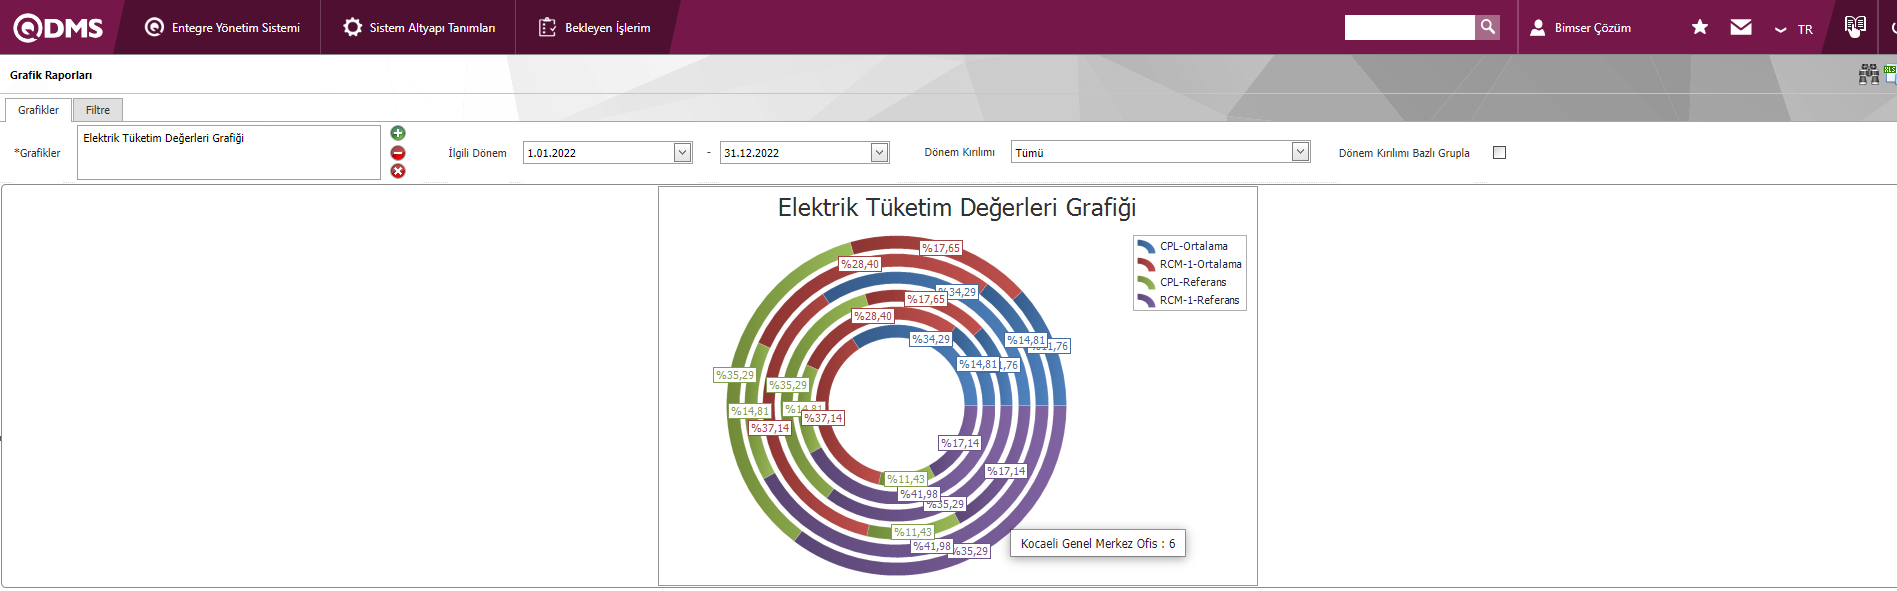Remove chart with red minus icon
This screenshot has height=591, width=1897.
click(x=398, y=152)
